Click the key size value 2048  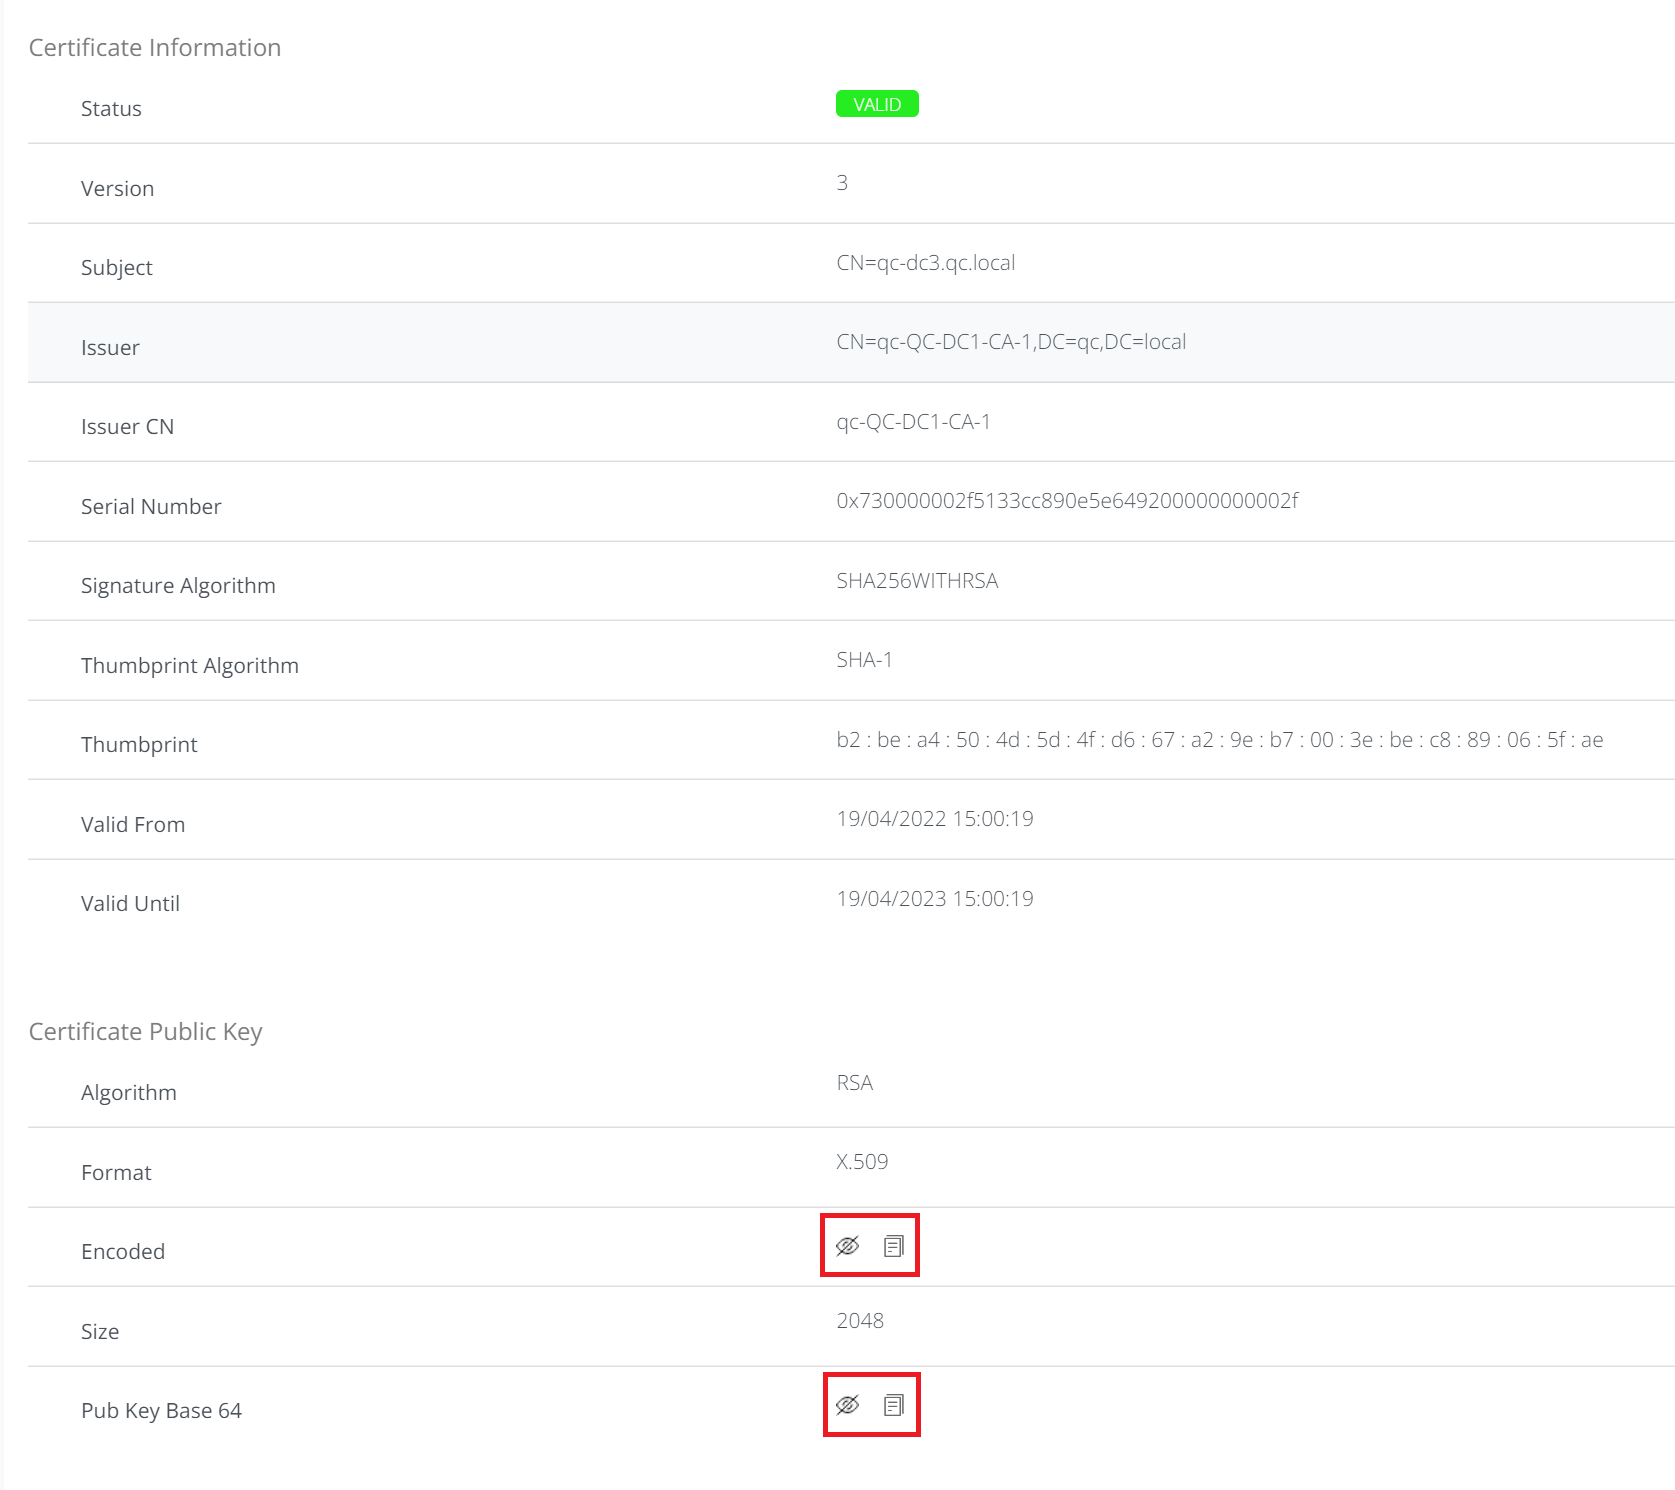860,1321
